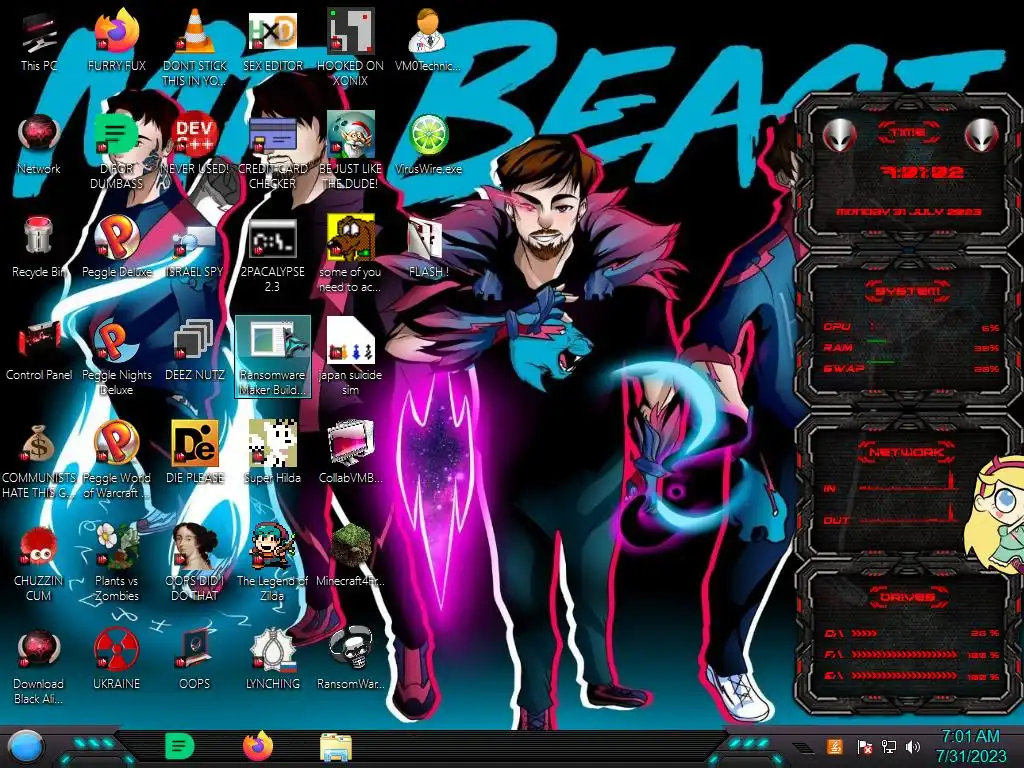
Task: Open the VM0Technic doctor icon
Action: [x=428, y=41]
